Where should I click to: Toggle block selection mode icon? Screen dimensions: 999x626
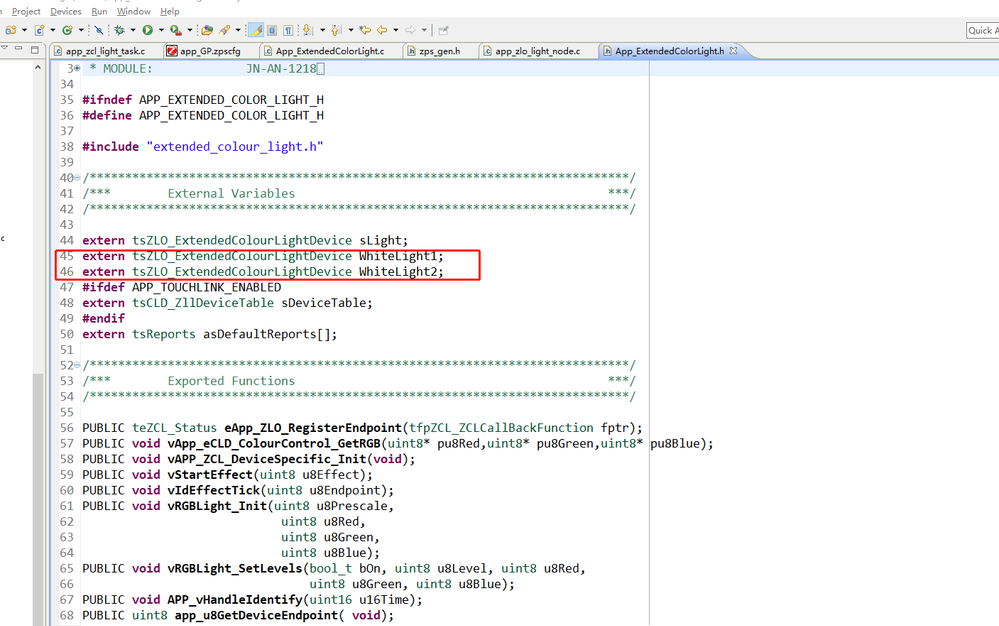tap(272, 30)
